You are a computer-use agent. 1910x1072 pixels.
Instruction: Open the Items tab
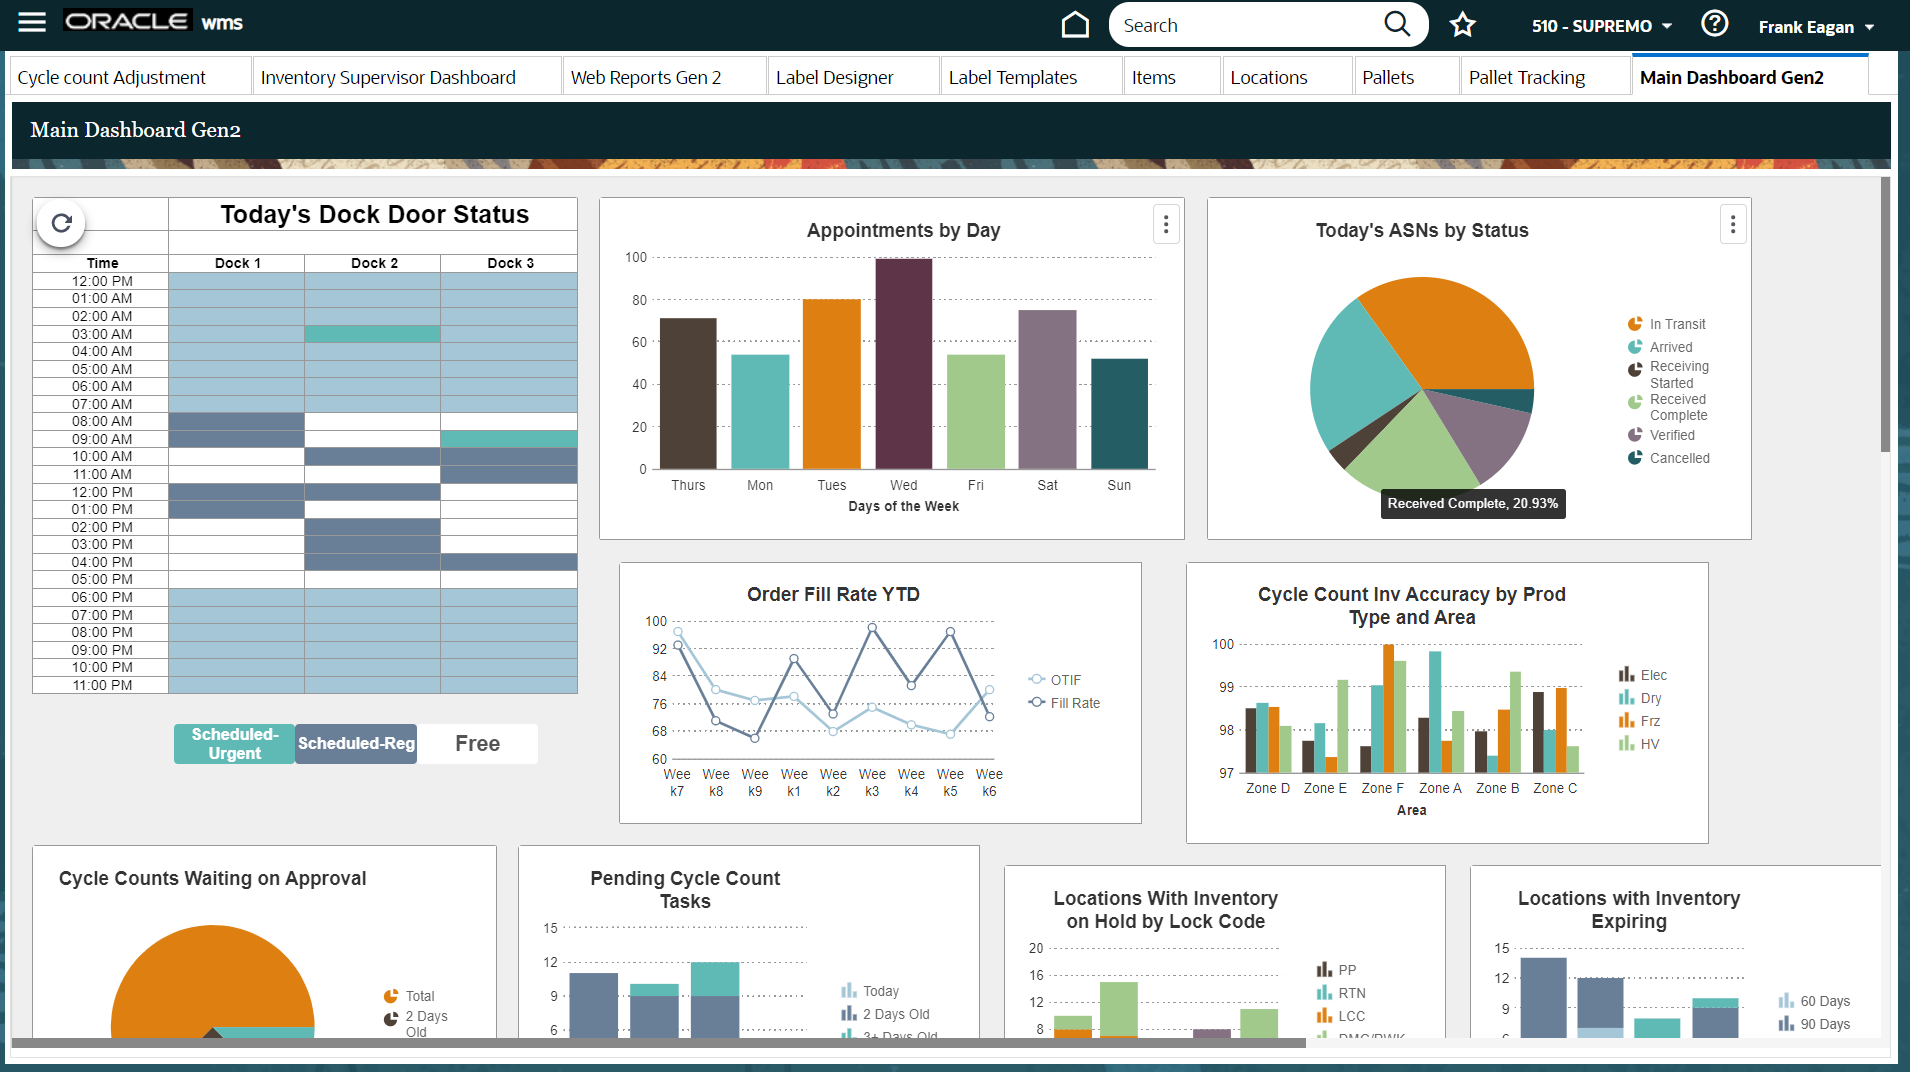[1172, 77]
